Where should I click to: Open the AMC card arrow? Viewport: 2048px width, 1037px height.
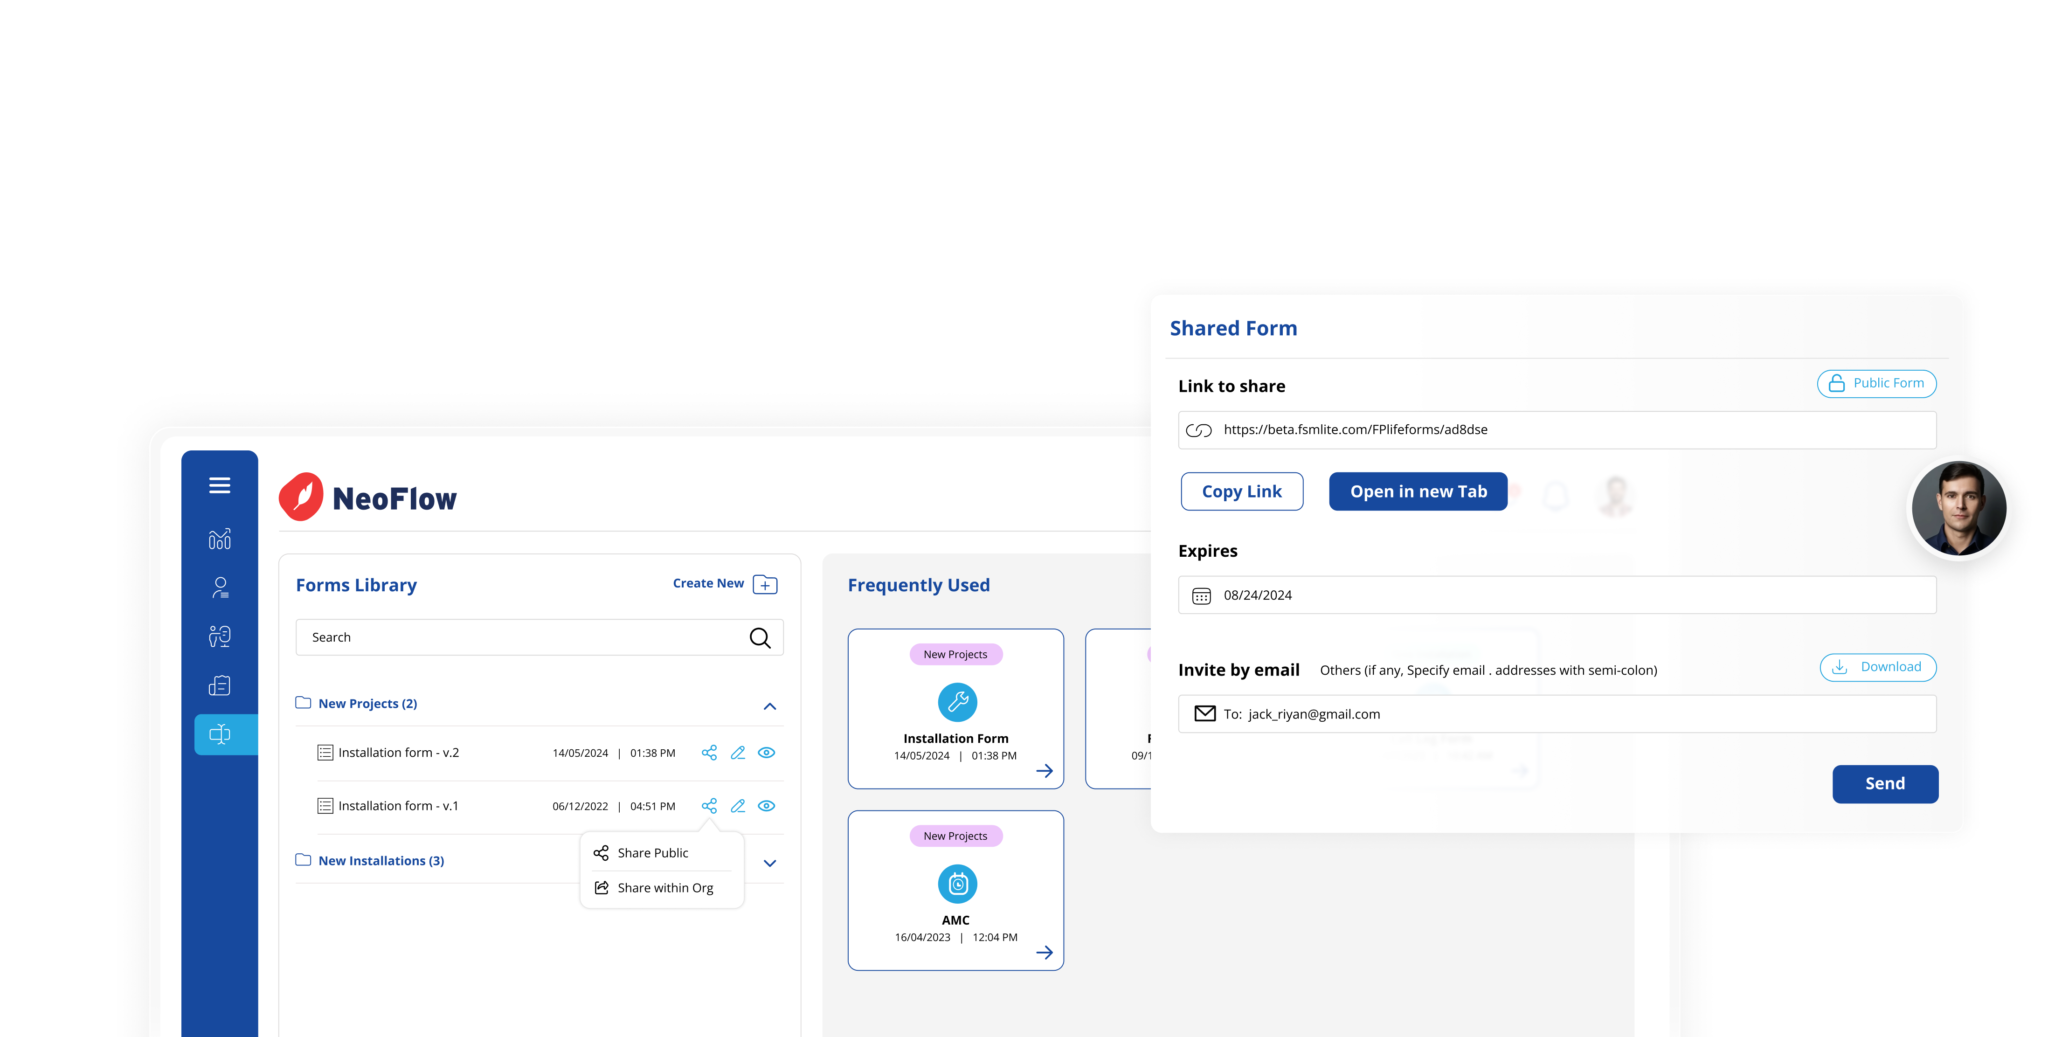[1044, 953]
